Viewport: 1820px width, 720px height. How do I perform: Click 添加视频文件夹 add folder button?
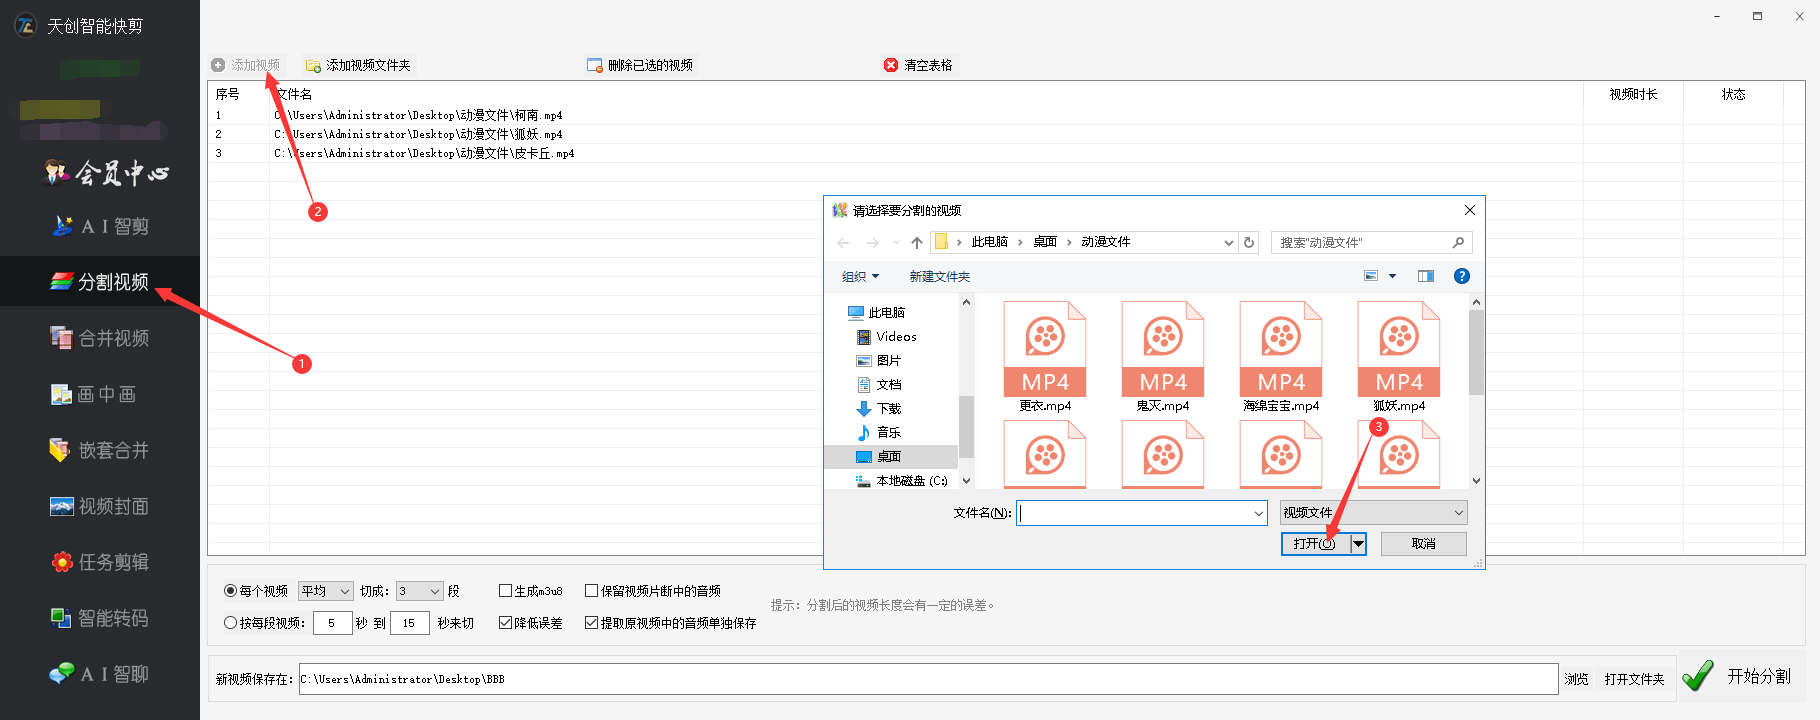click(358, 65)
